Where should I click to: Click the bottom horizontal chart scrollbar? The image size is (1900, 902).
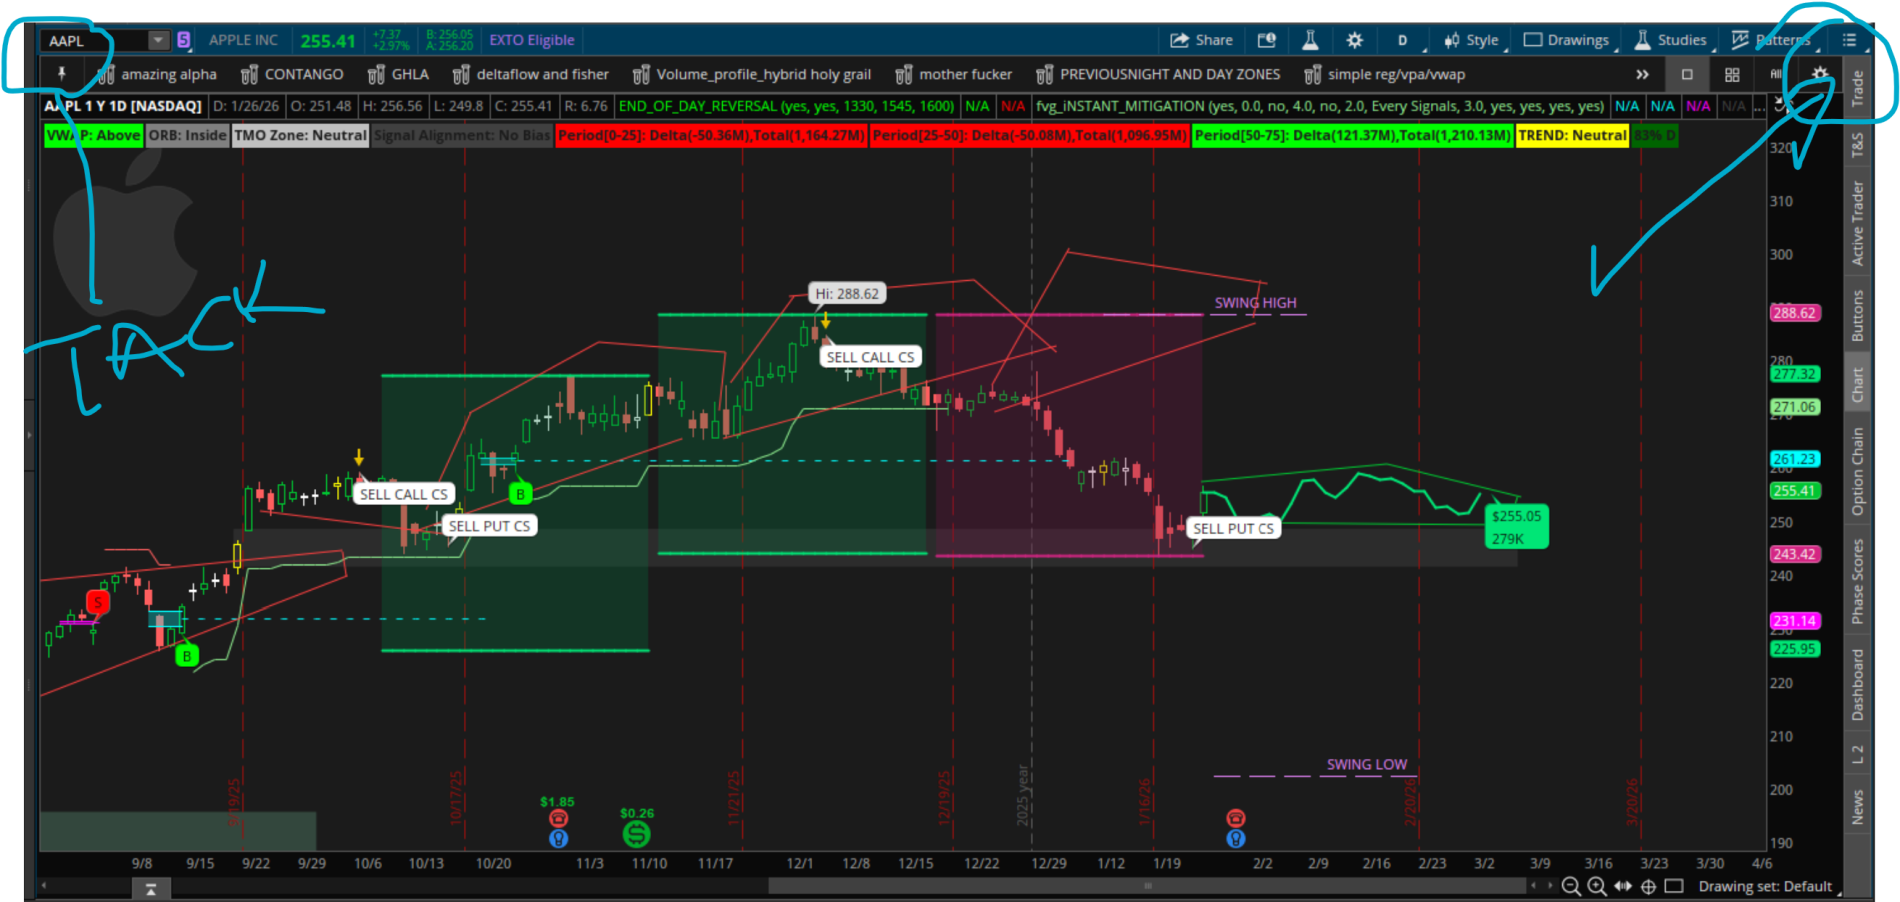click(1146, 886)
